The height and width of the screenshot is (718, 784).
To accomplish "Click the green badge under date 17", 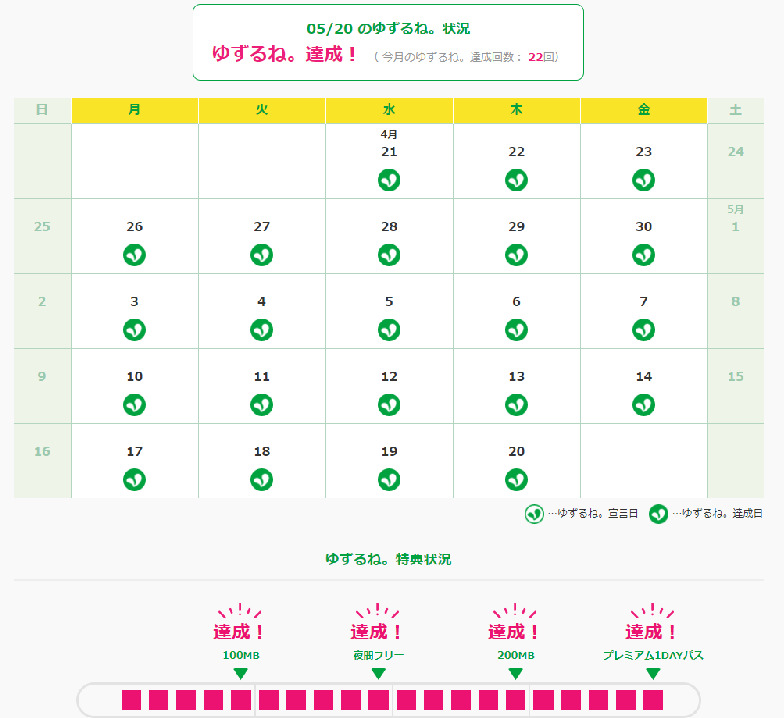I will (135, 479).
